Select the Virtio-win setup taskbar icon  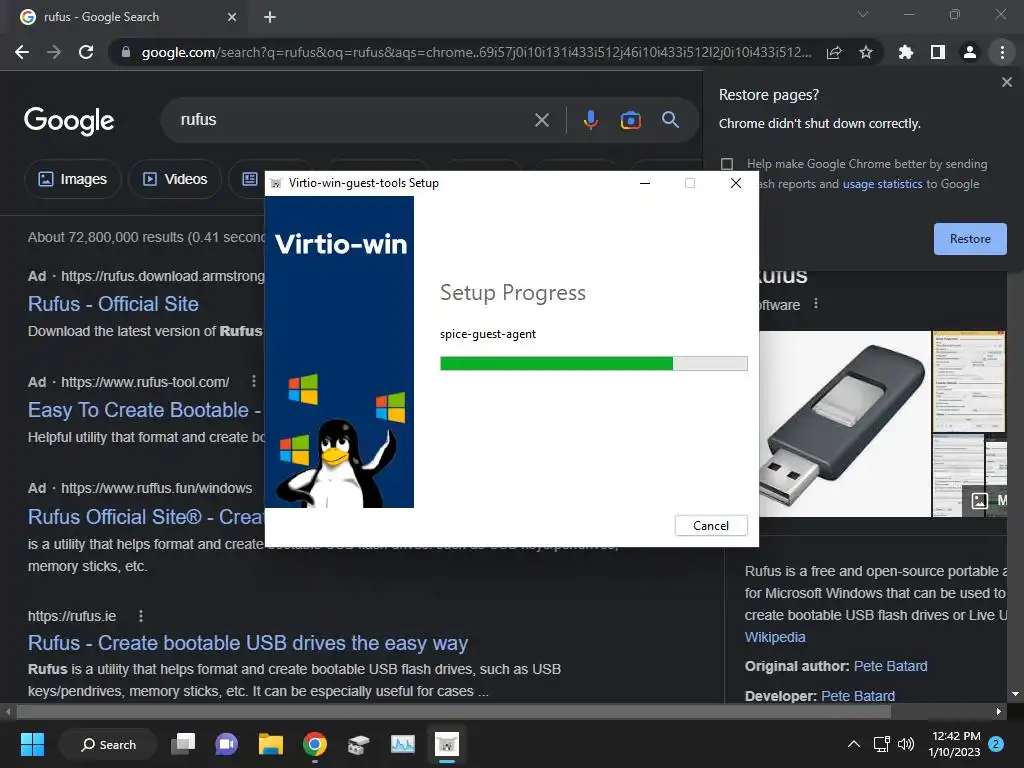coord(447,744)
